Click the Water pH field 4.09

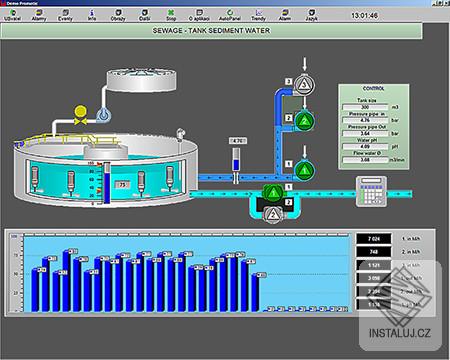point(365,147)
